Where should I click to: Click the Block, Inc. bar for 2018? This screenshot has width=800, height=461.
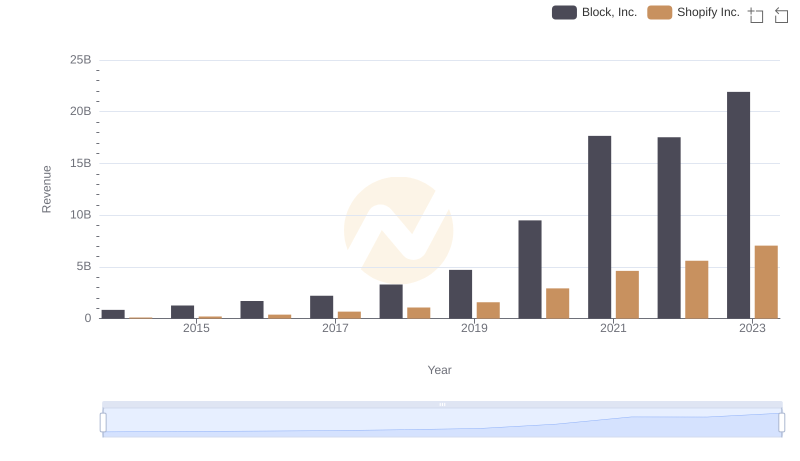[x=391, y=302]
